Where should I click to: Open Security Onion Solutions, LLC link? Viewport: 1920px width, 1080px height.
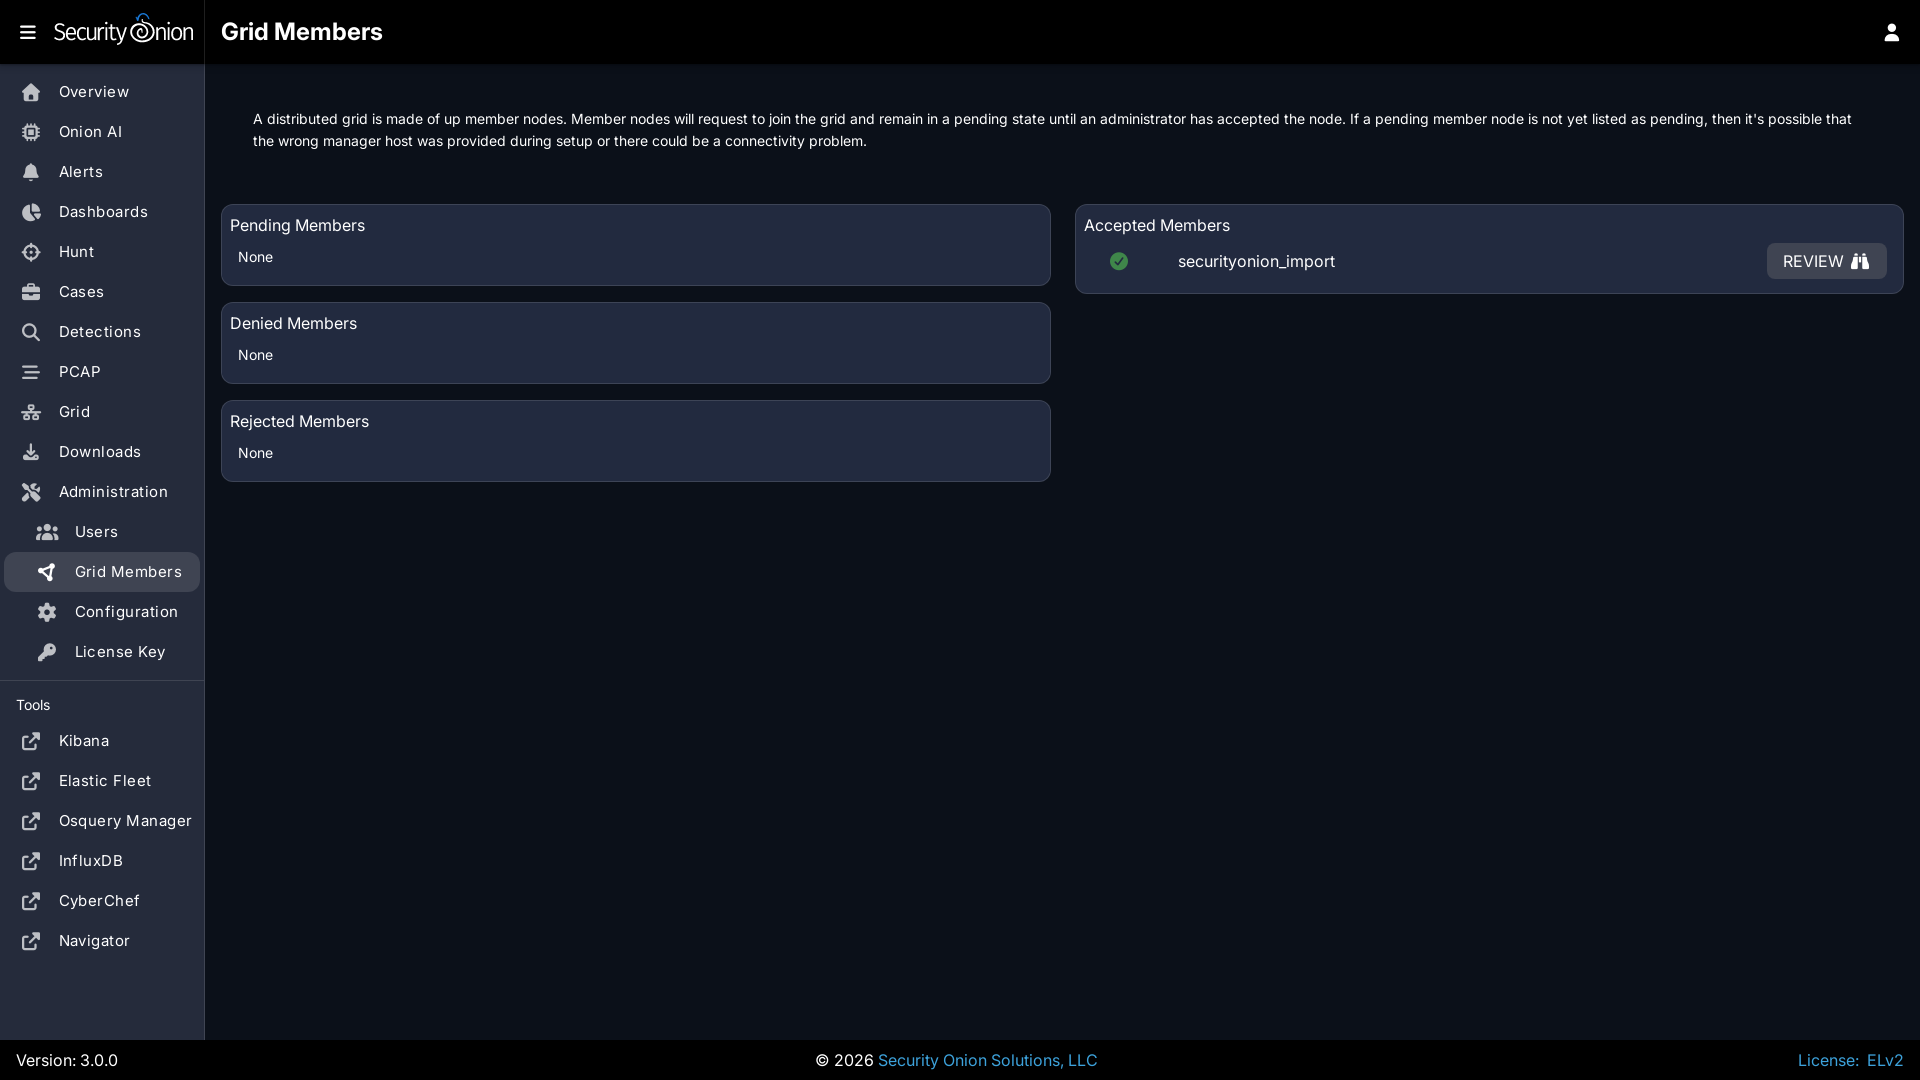(986, 1060)
